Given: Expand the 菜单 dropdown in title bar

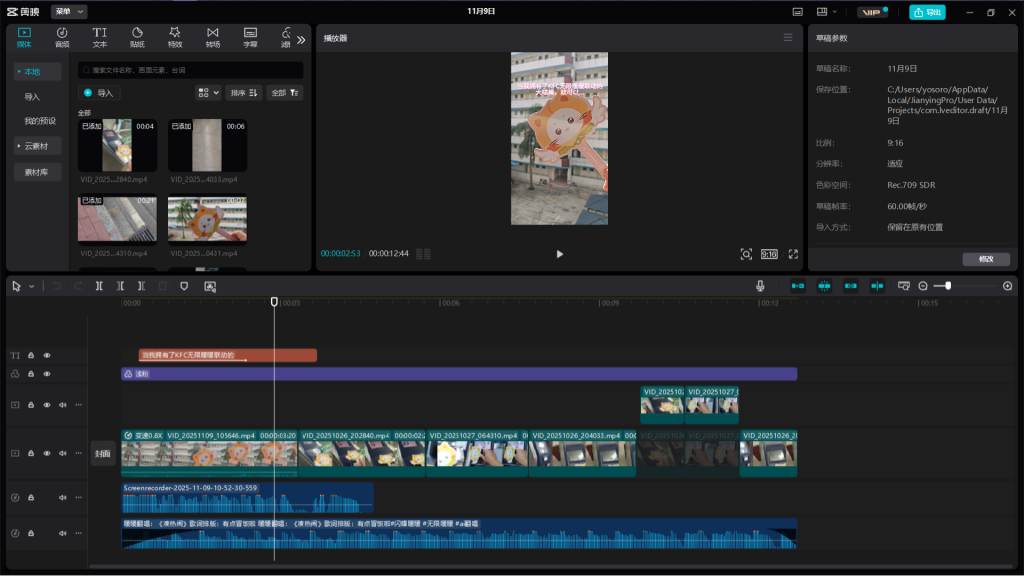Looking at the screenshot, I should [x=70, y=11].
